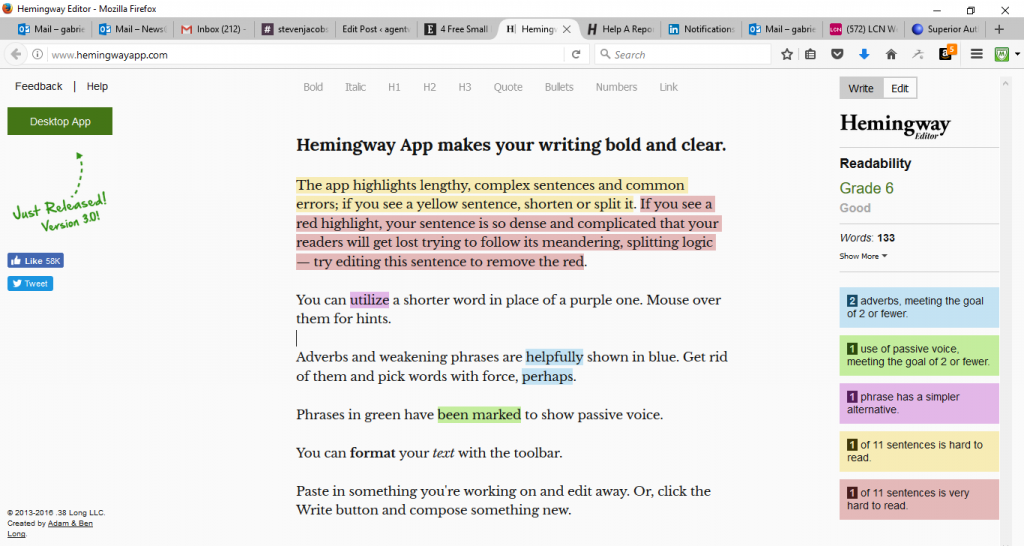Click the Hemingway App heading in editor
The width and height of the screenshot is (1024, 546).
coord(511,144)
